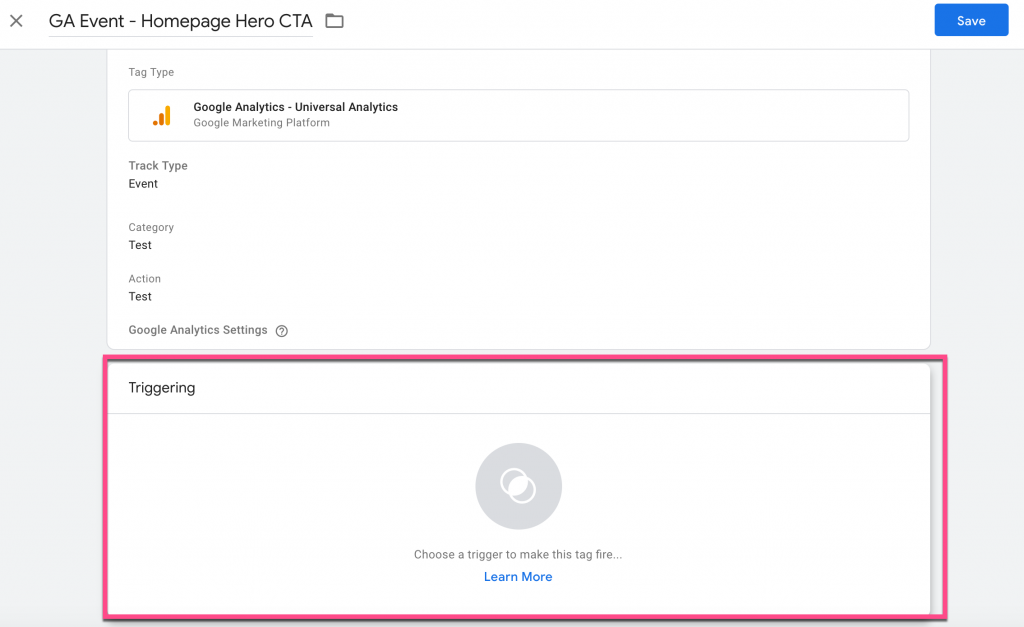Open the folder icon beside the tag name
The width and height of the screenshot is (1024, 627).
point(334,21)
